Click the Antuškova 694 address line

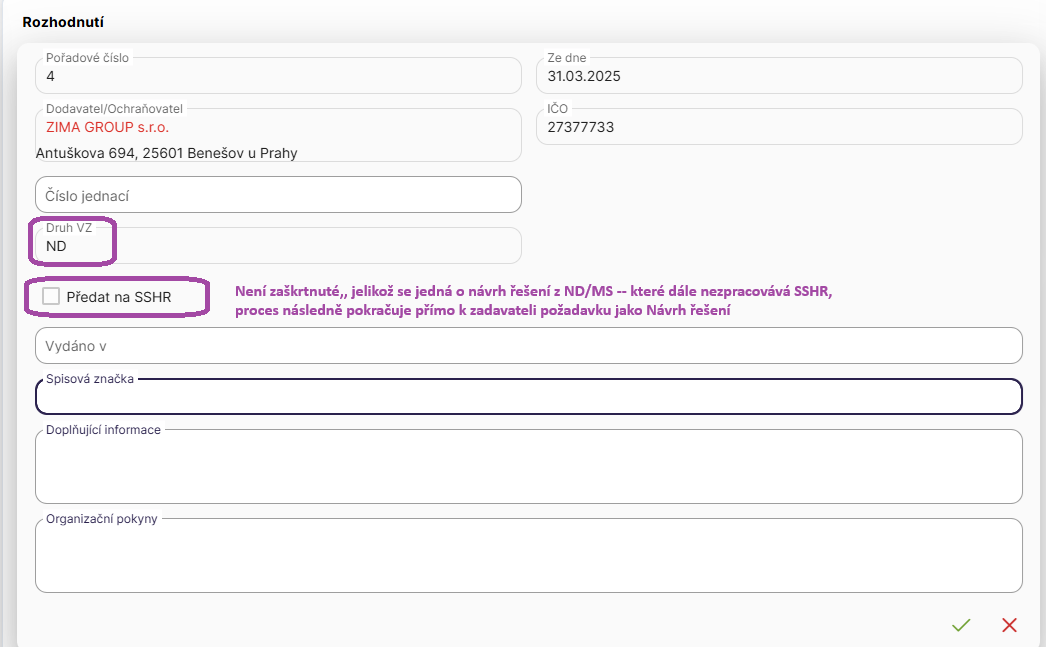(x=166, y=153)
